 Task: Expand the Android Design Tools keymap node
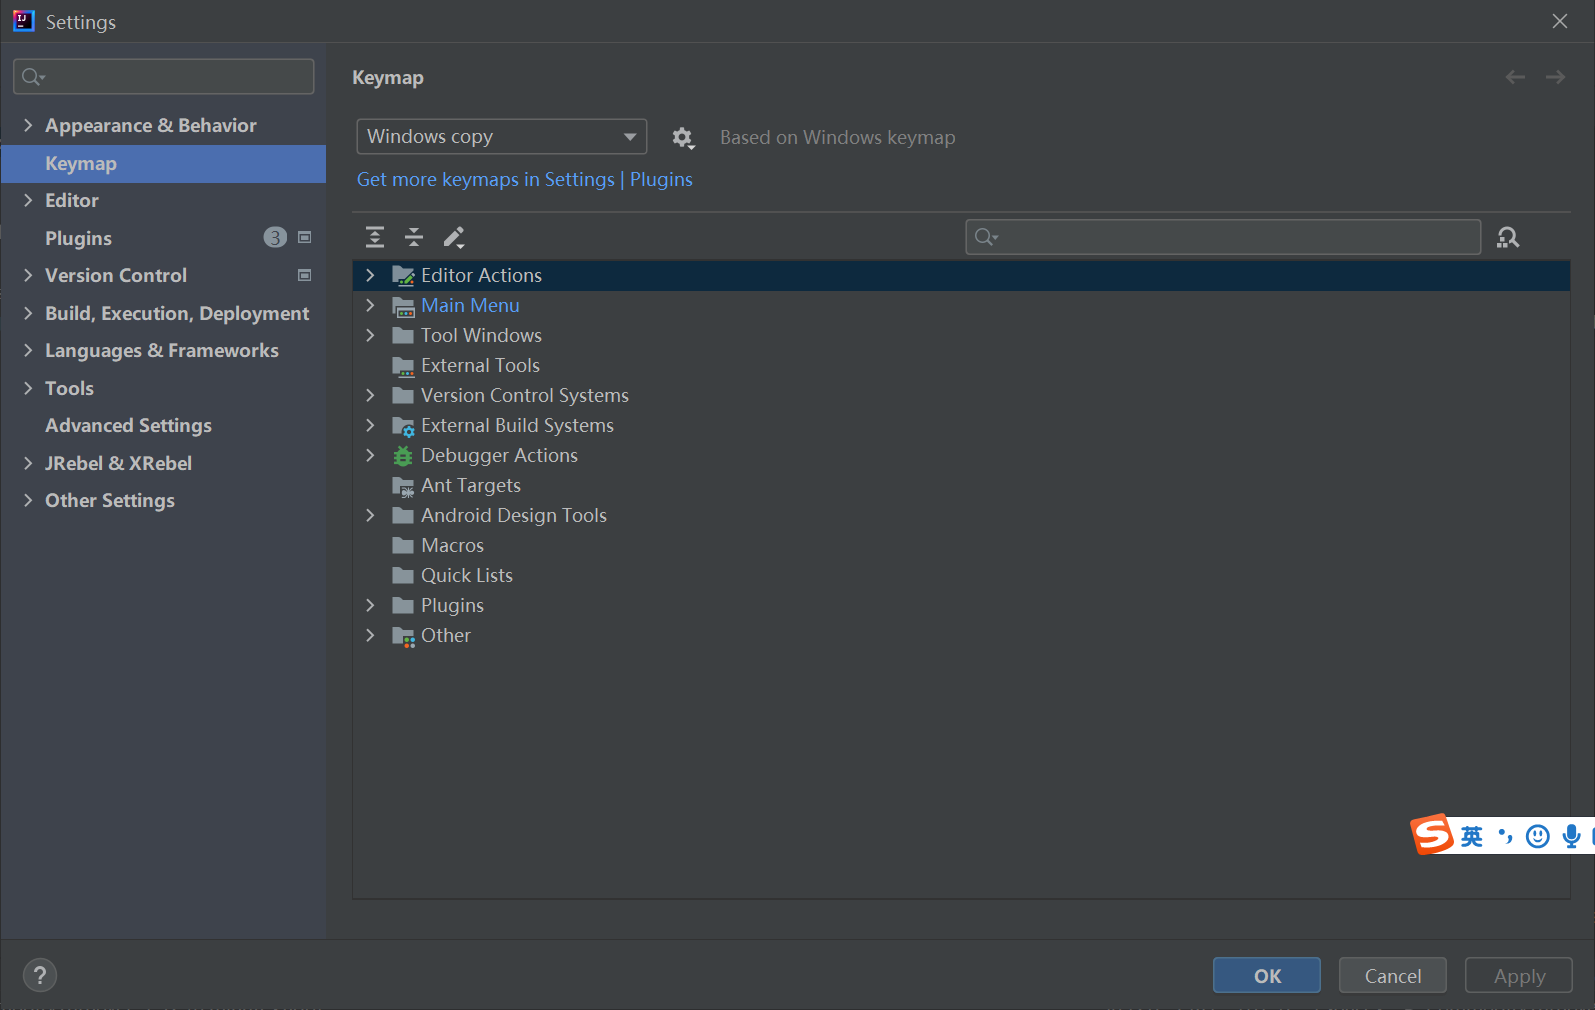point(370,515)
